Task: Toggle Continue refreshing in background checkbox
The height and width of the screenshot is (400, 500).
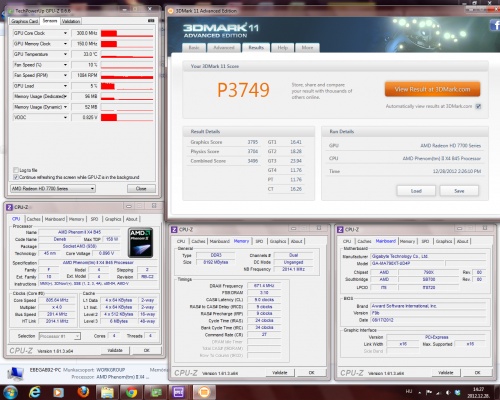Action: 15,177
